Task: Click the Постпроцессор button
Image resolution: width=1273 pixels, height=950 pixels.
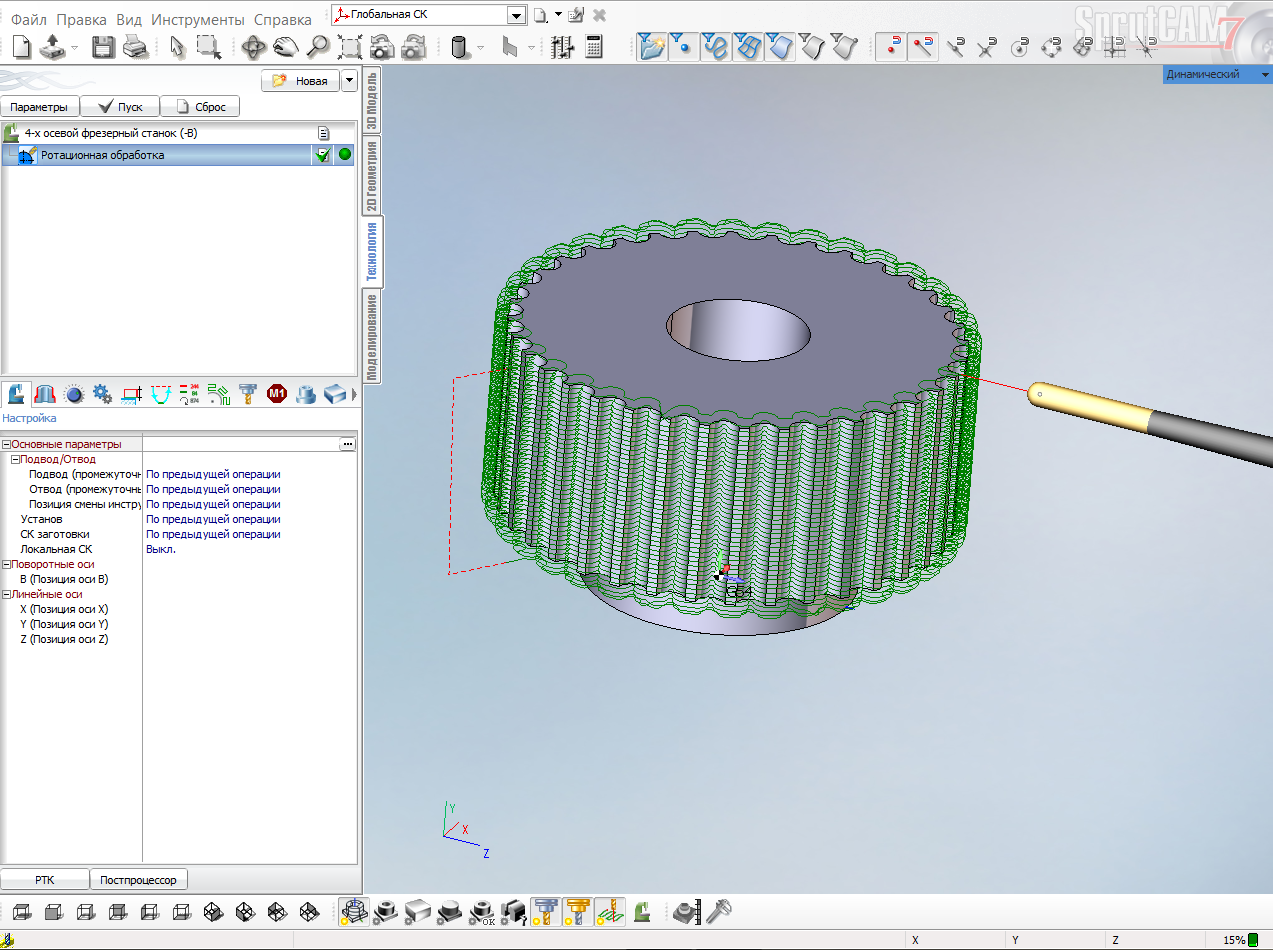Action: pyautogui.click(x=138, y=880)
